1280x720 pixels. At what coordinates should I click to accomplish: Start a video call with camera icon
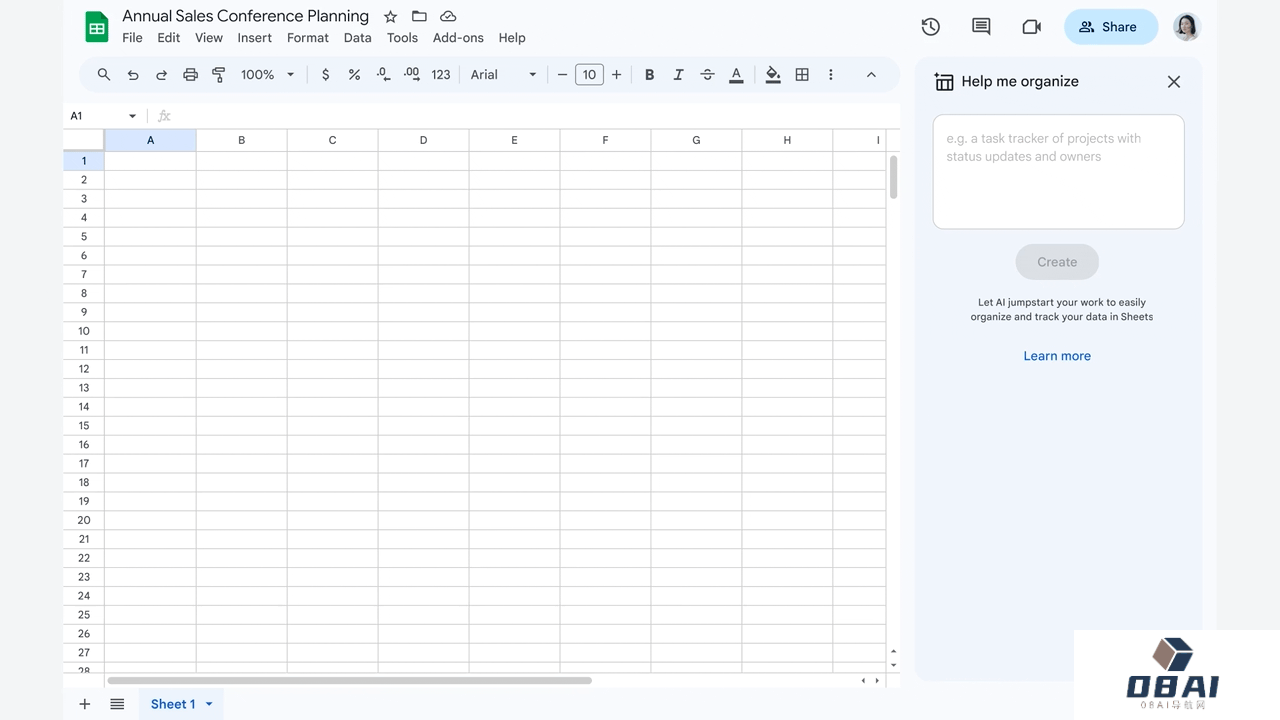point(1031,27)
